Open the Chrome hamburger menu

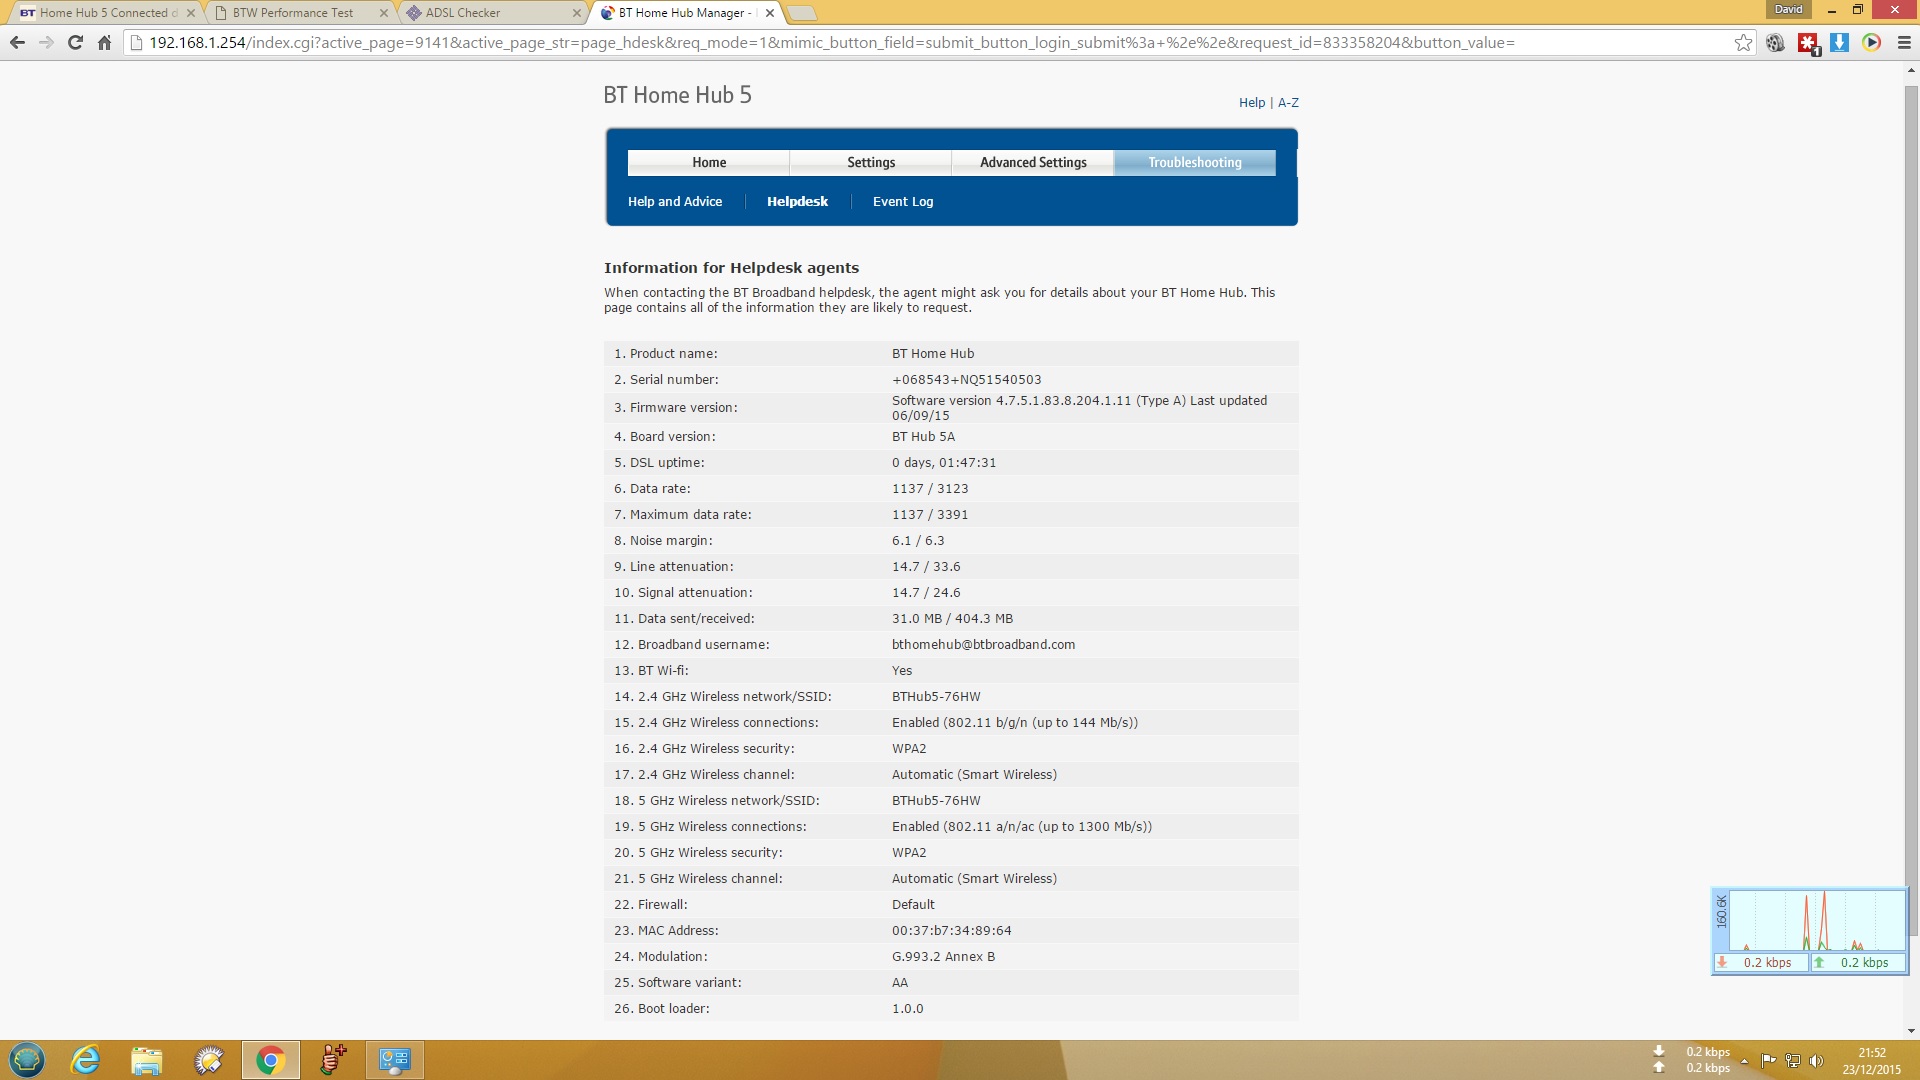(1903, 43)
